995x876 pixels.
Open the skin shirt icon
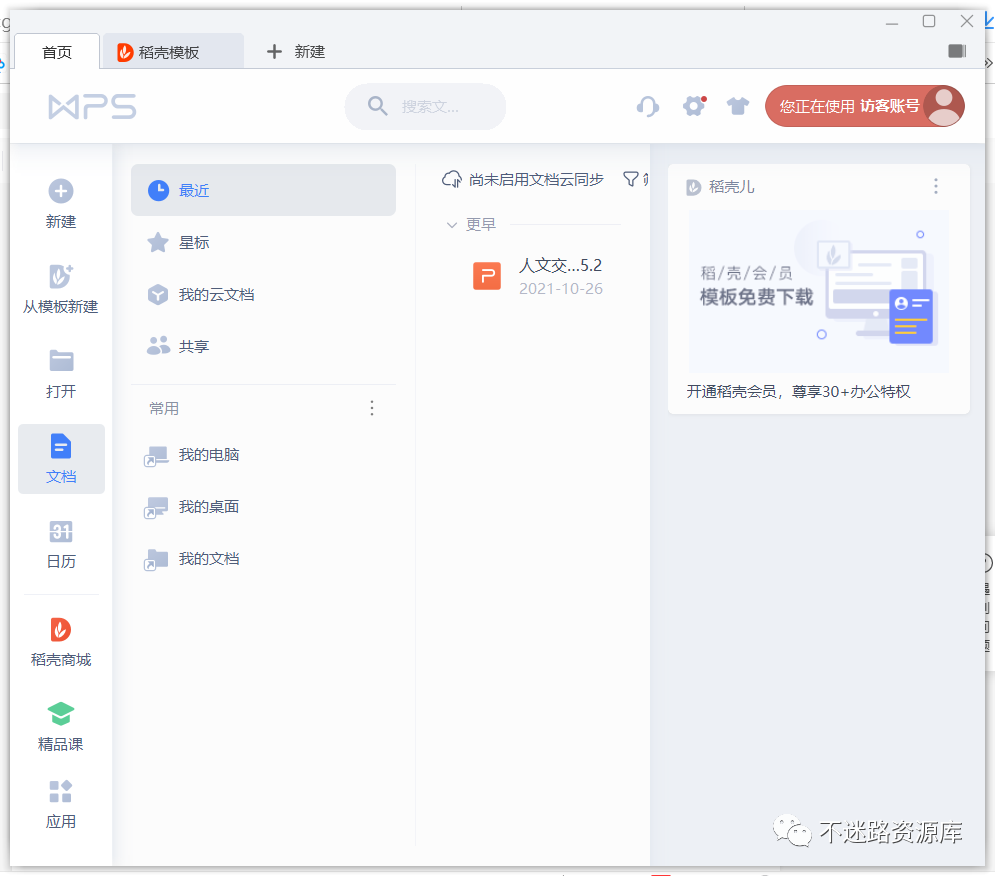pos(737,106)
